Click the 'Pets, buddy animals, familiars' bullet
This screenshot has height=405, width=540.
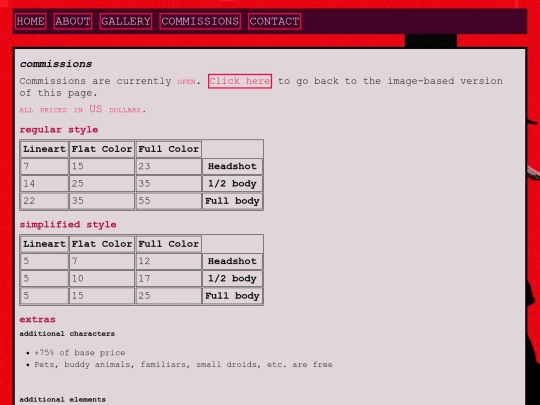coord(183,364)
